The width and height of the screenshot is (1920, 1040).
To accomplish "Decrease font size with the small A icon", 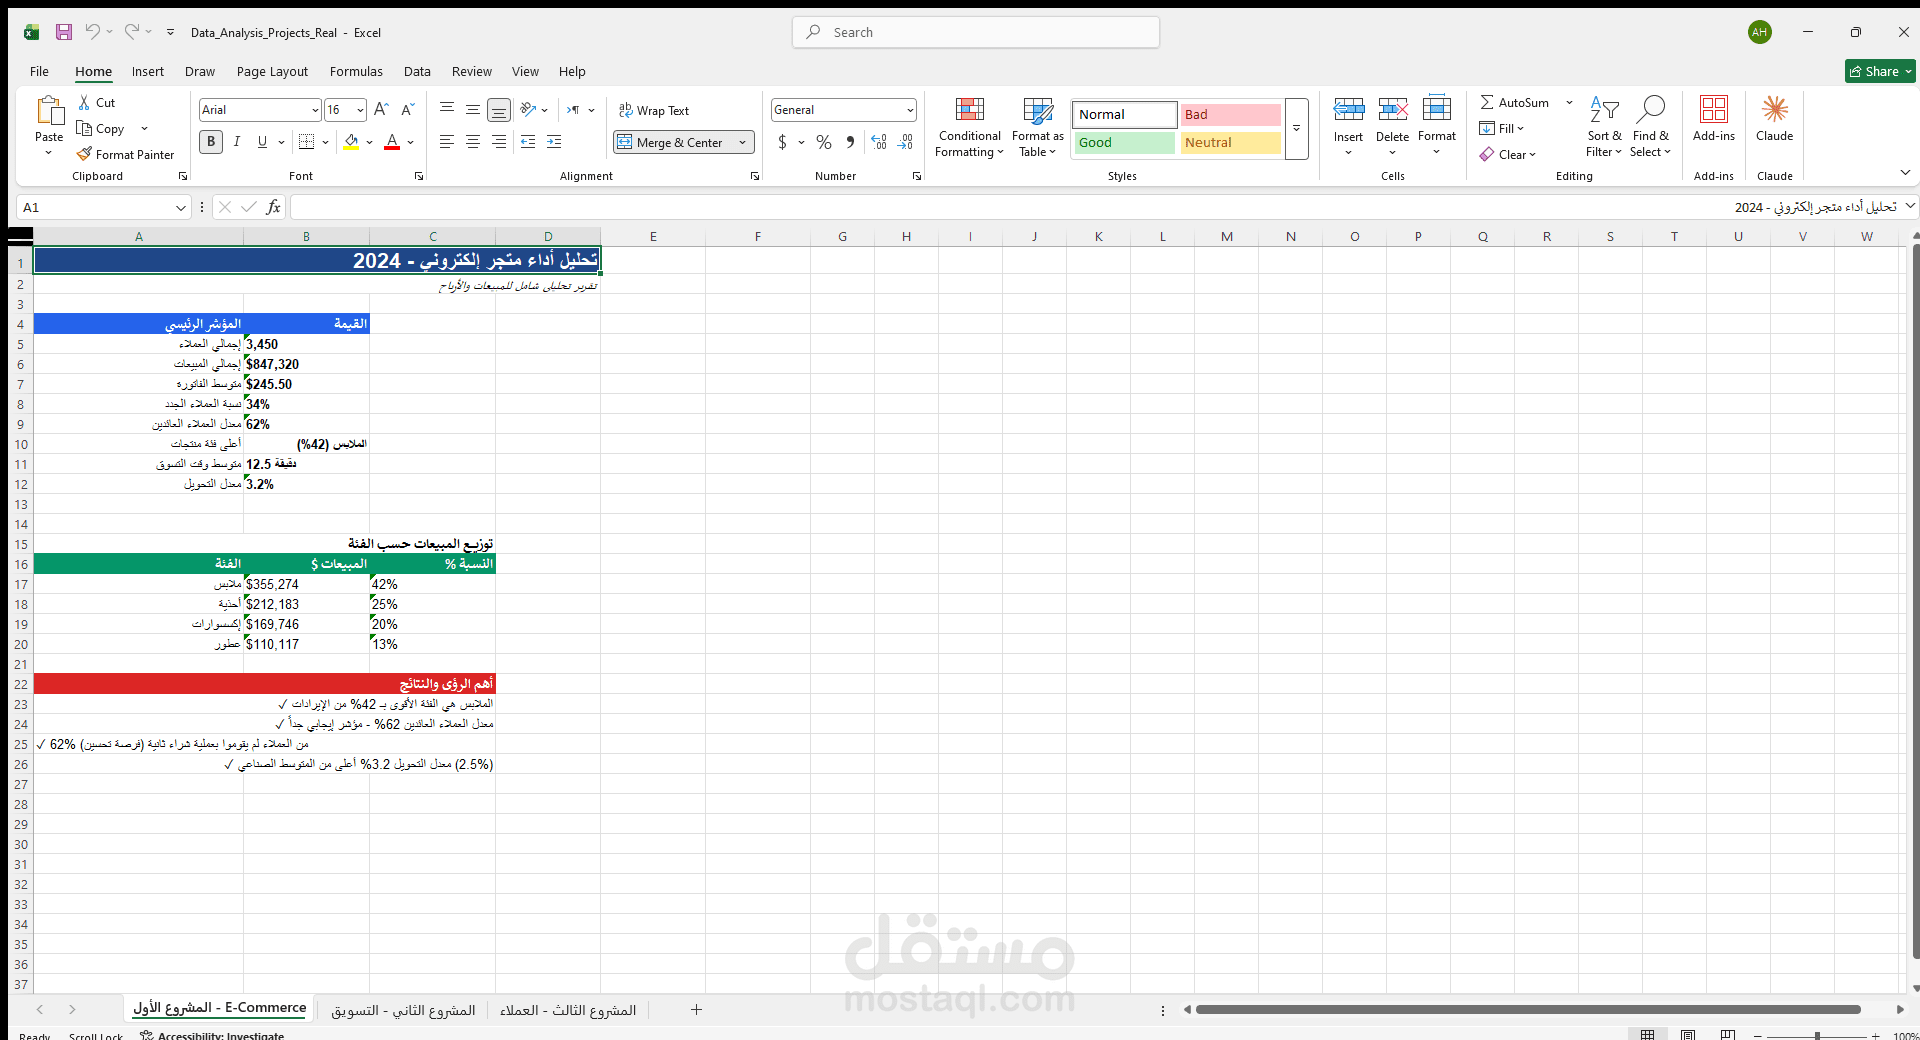I will 407,110.
